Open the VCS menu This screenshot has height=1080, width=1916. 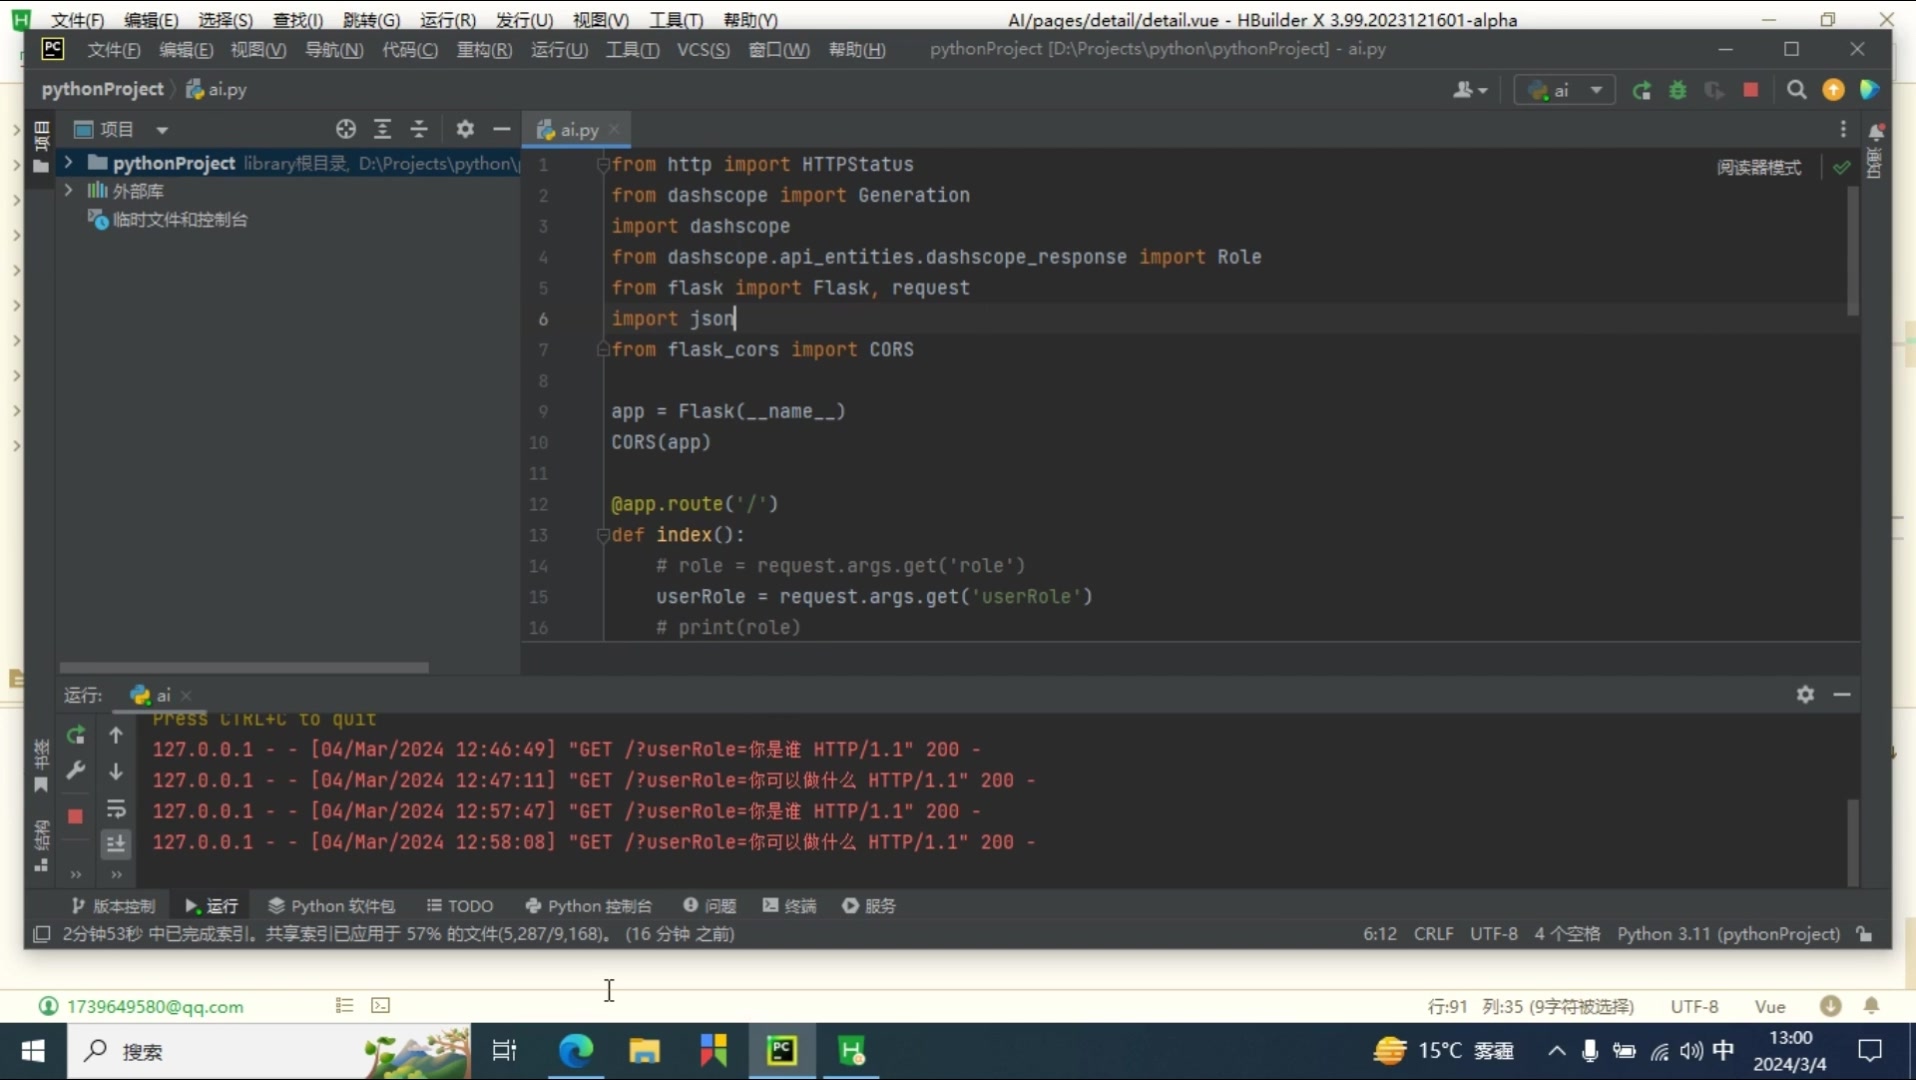point(702,49)
